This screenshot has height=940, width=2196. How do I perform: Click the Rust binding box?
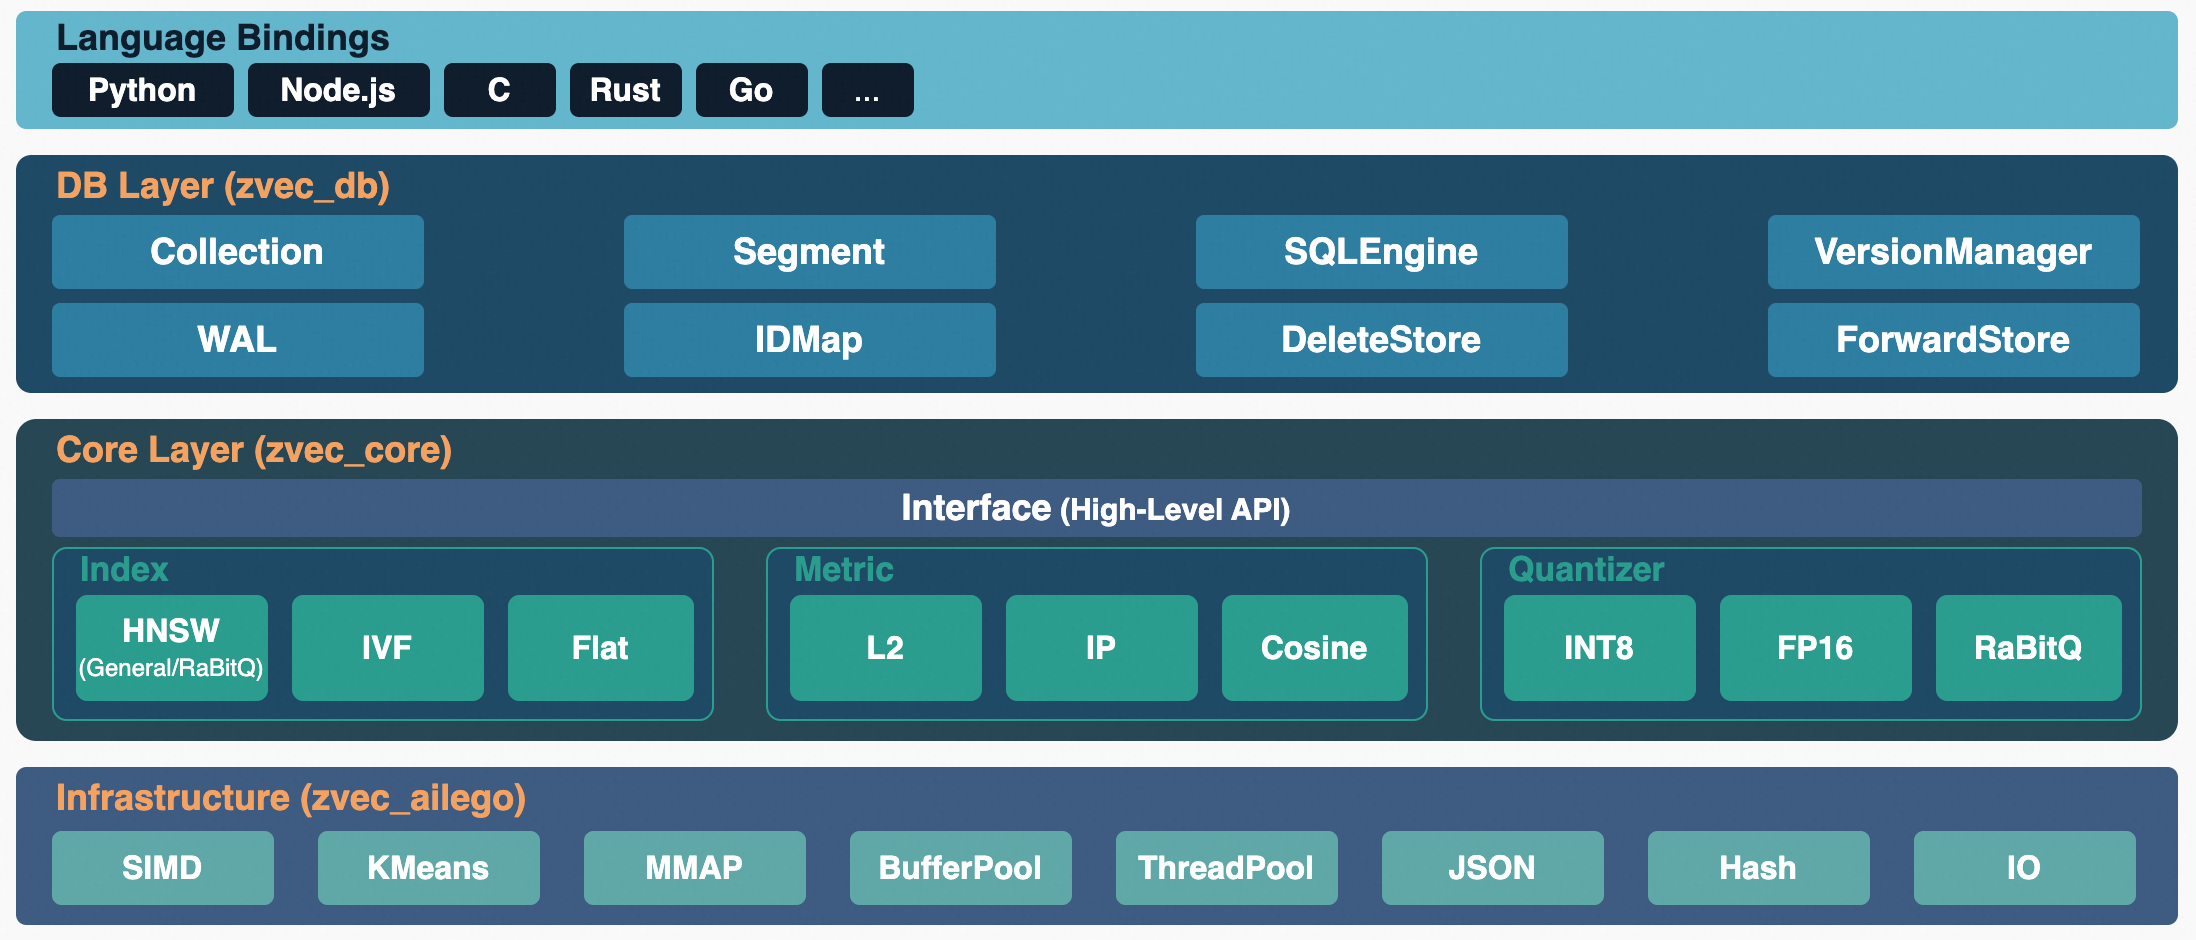pos(625,90)
